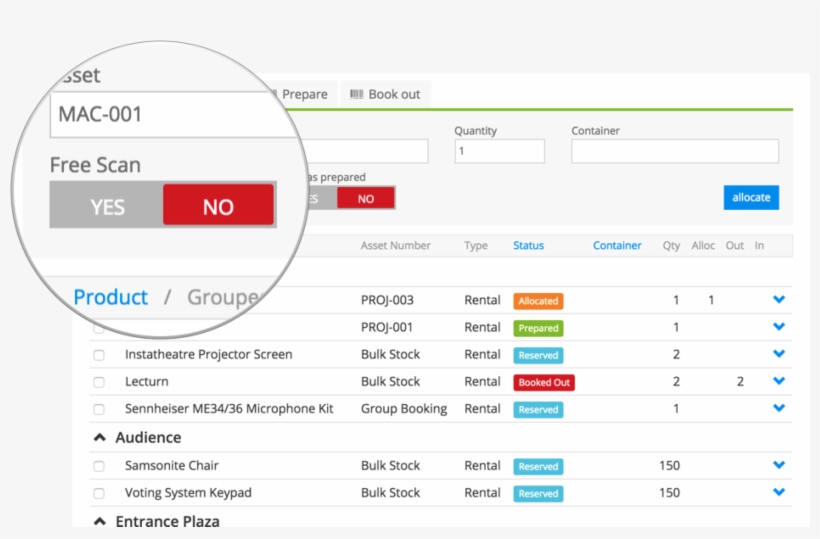
Task: Expand the Instatheatre Projector Screen row chevron
Action: [779, 354]
